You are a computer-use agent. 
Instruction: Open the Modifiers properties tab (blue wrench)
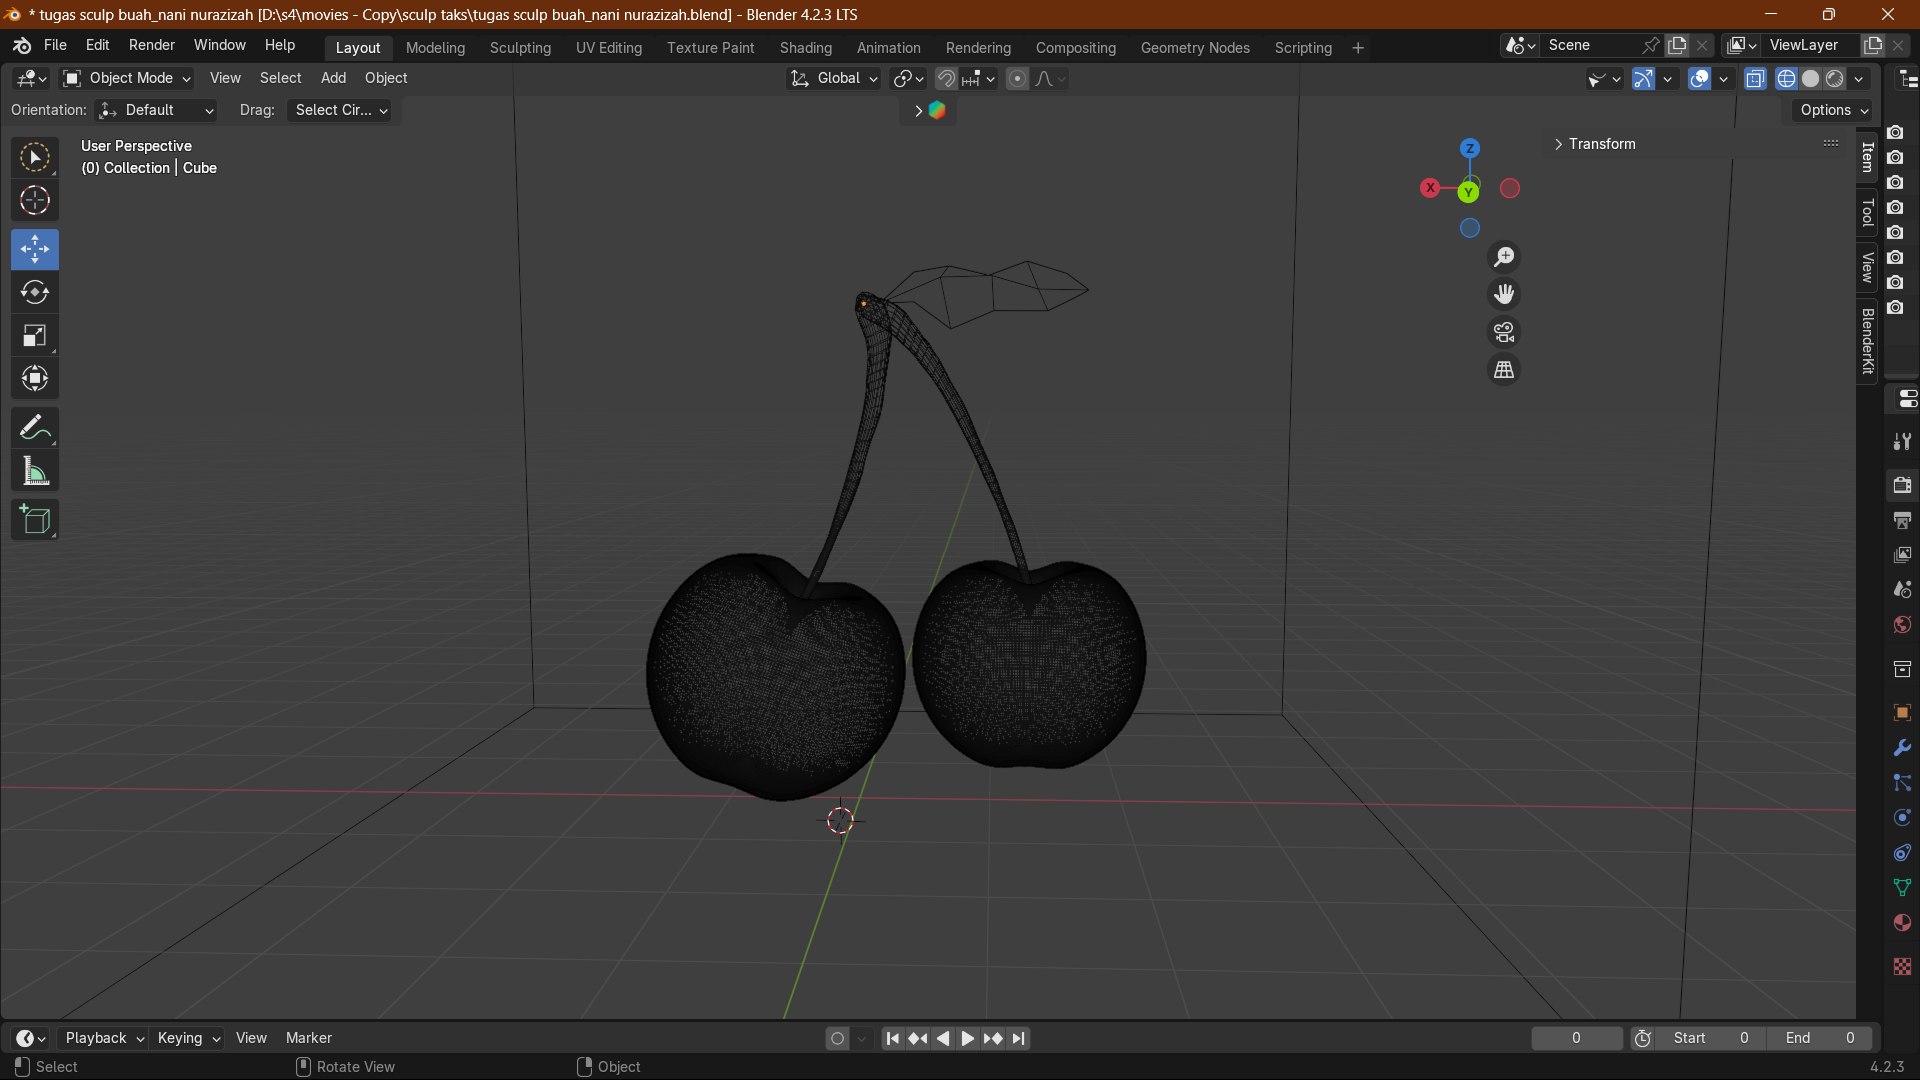tap(1902, 748)
